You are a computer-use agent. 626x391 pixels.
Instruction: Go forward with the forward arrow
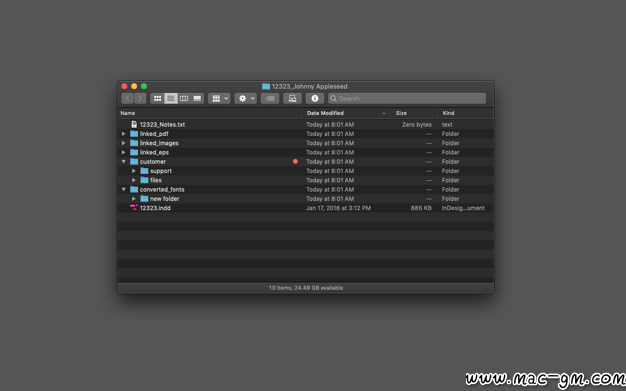140,98
